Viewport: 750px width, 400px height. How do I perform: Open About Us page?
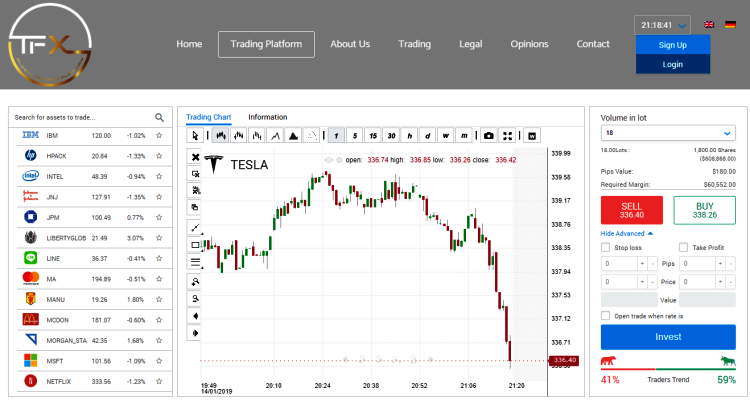click(350, 44)
